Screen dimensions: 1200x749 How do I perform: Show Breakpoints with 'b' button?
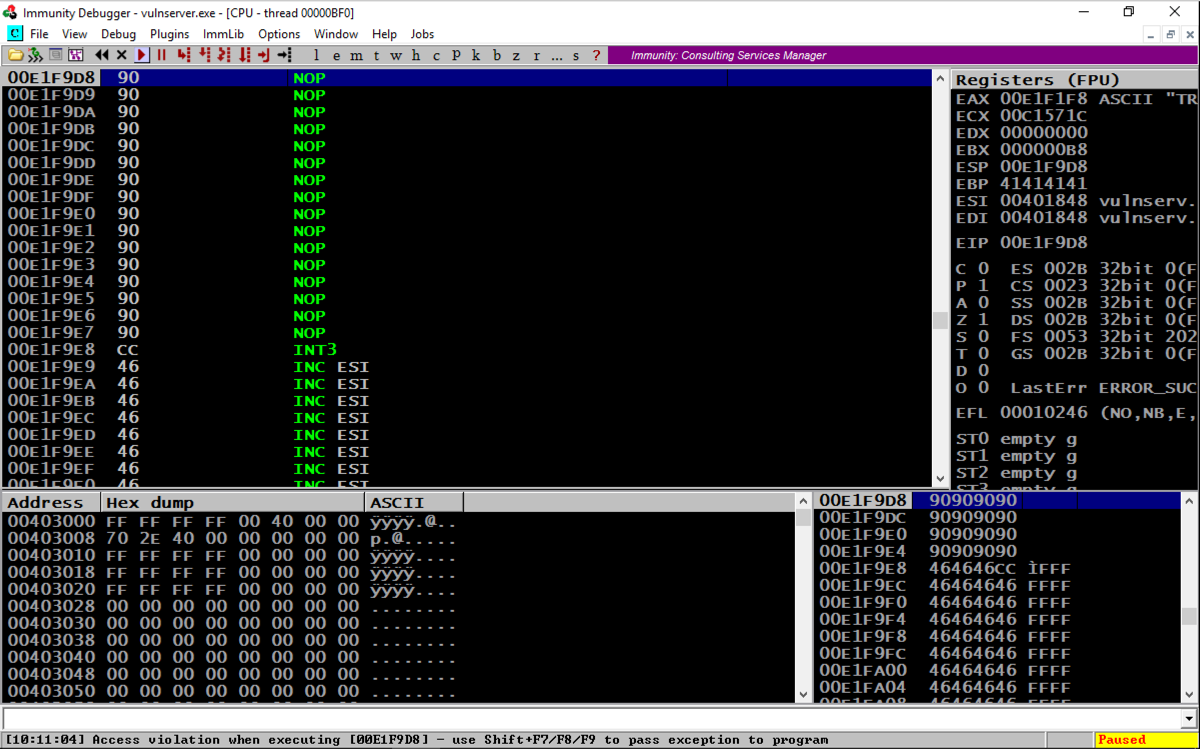pos(497,55)
